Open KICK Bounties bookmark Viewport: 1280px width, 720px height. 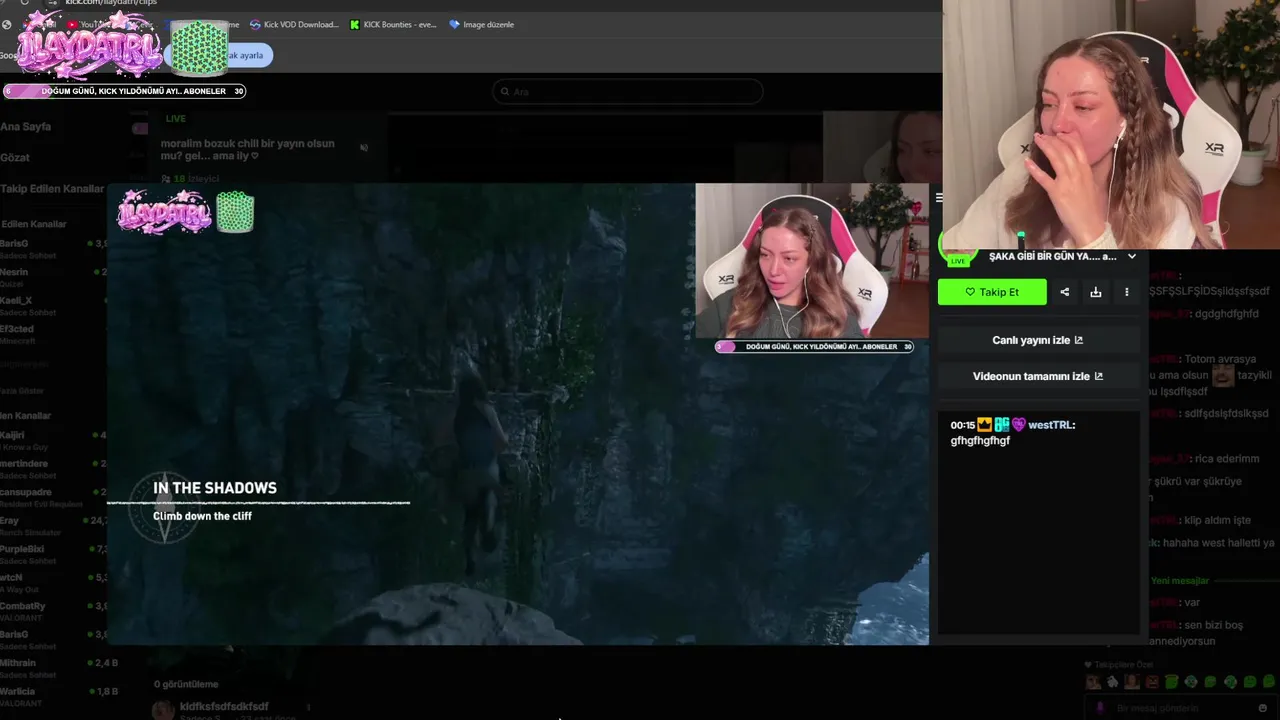point(393,24)
